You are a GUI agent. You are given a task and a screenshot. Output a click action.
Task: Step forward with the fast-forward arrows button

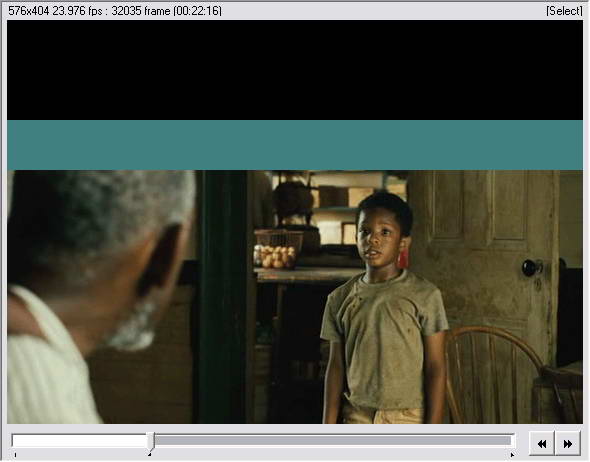click(x=567, y=444)
